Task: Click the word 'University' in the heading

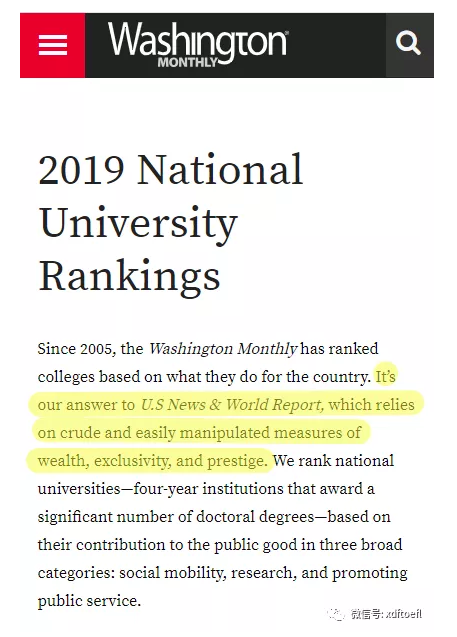Action: point(138,223)
